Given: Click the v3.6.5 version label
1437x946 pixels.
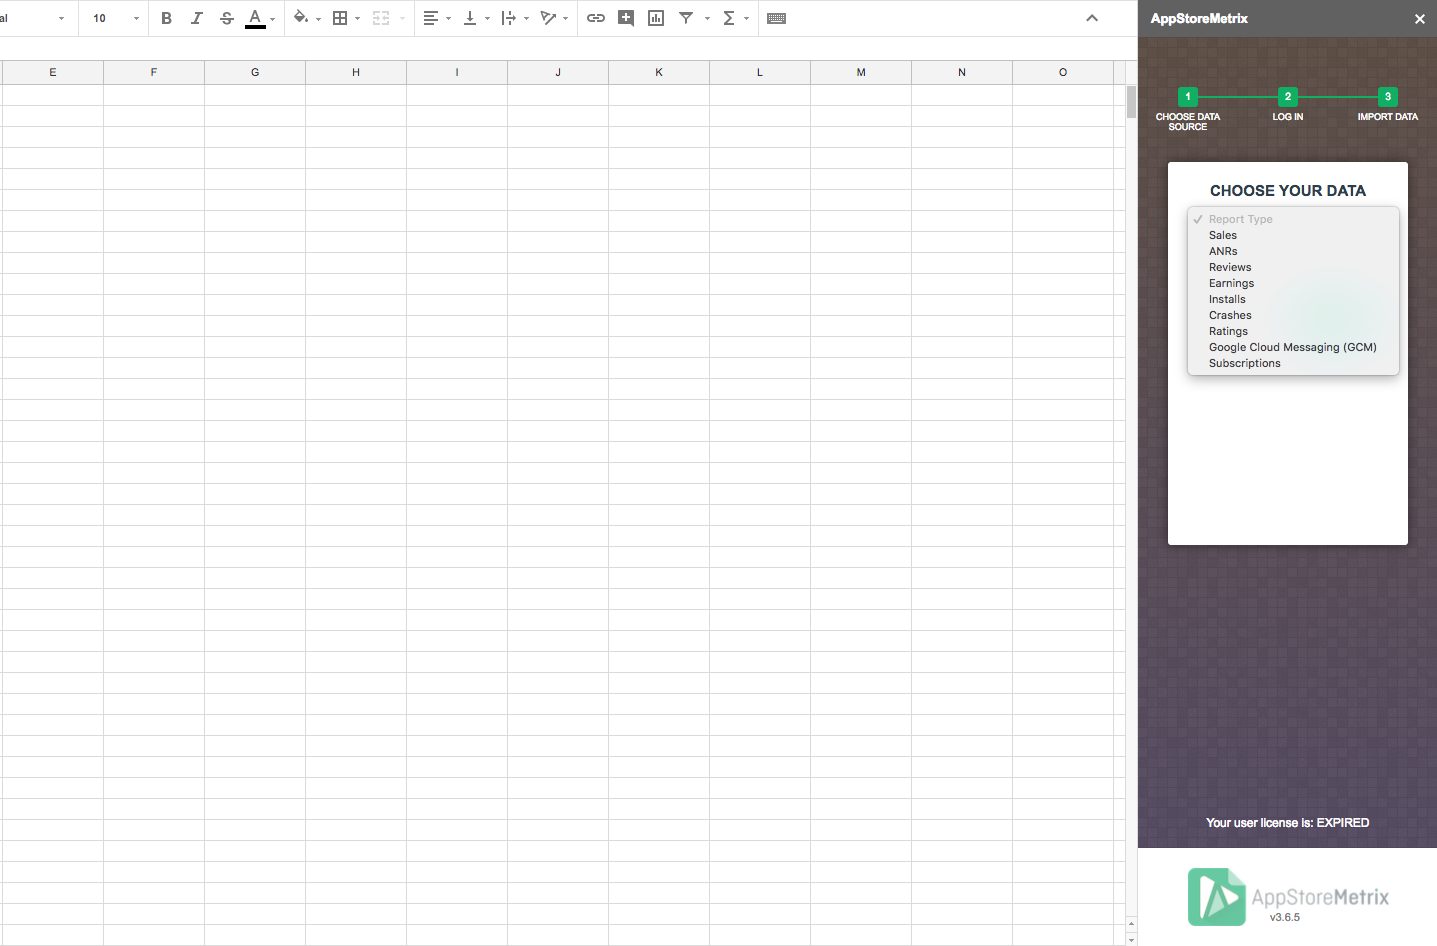Looking at the screenshot, I should point(1285,917).
